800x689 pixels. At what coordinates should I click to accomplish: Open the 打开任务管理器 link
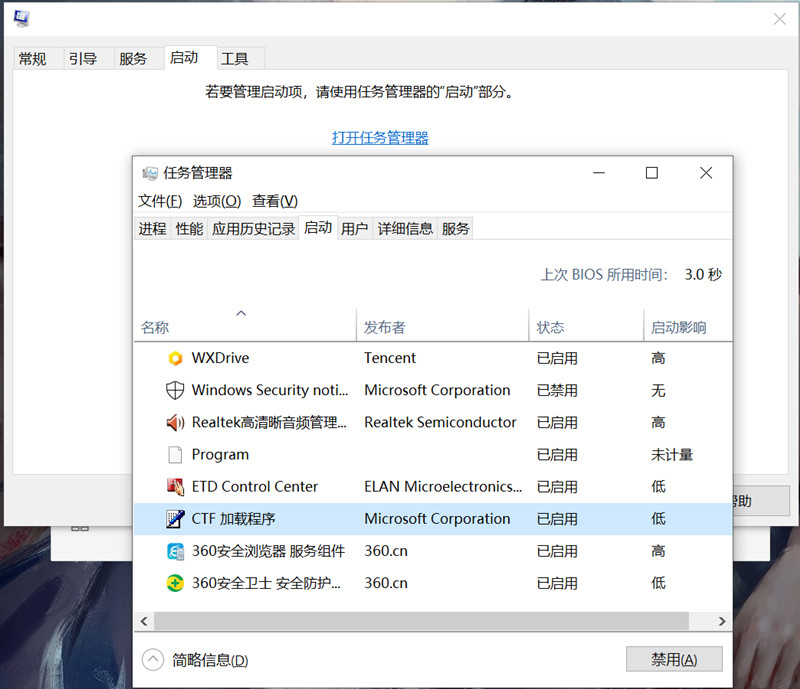pos(380,138)
